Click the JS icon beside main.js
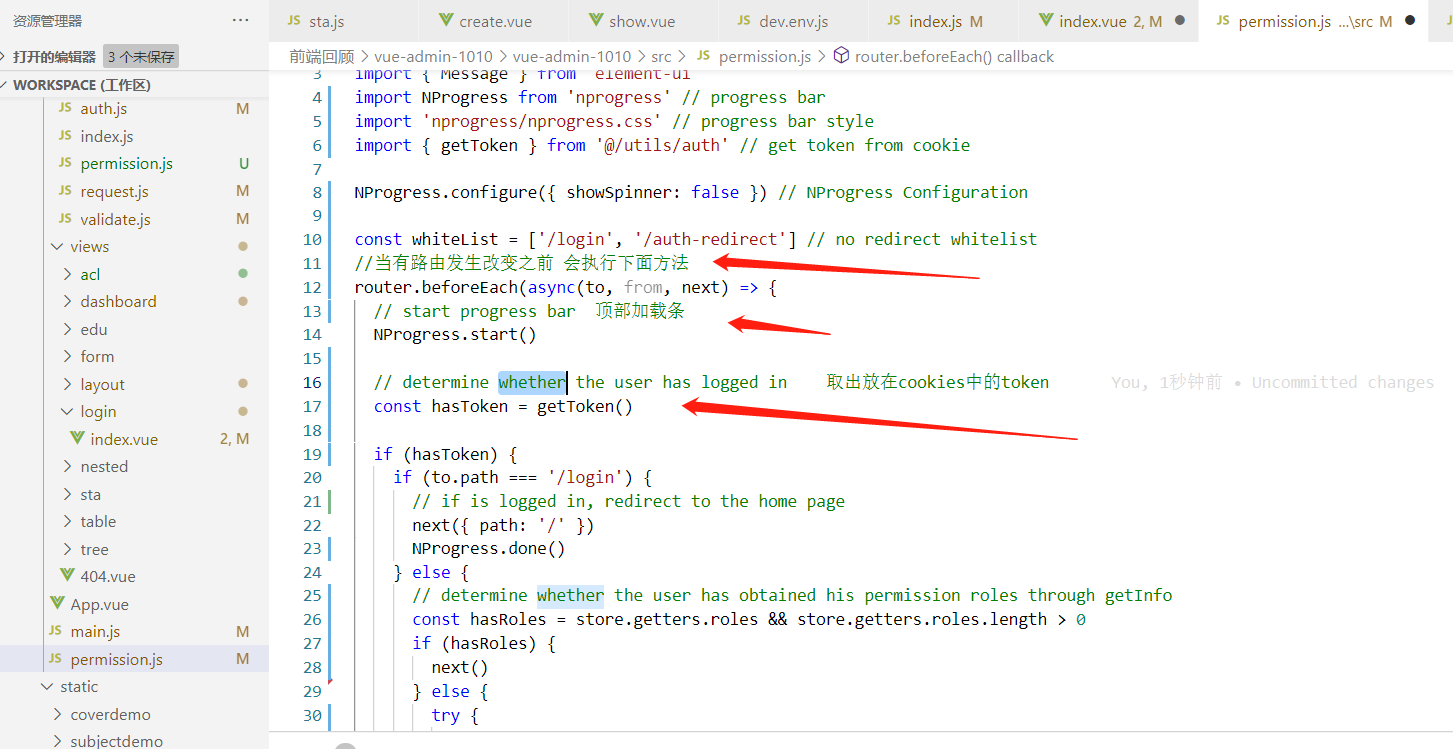This screenshot has height=749, width=1453. 55,631
